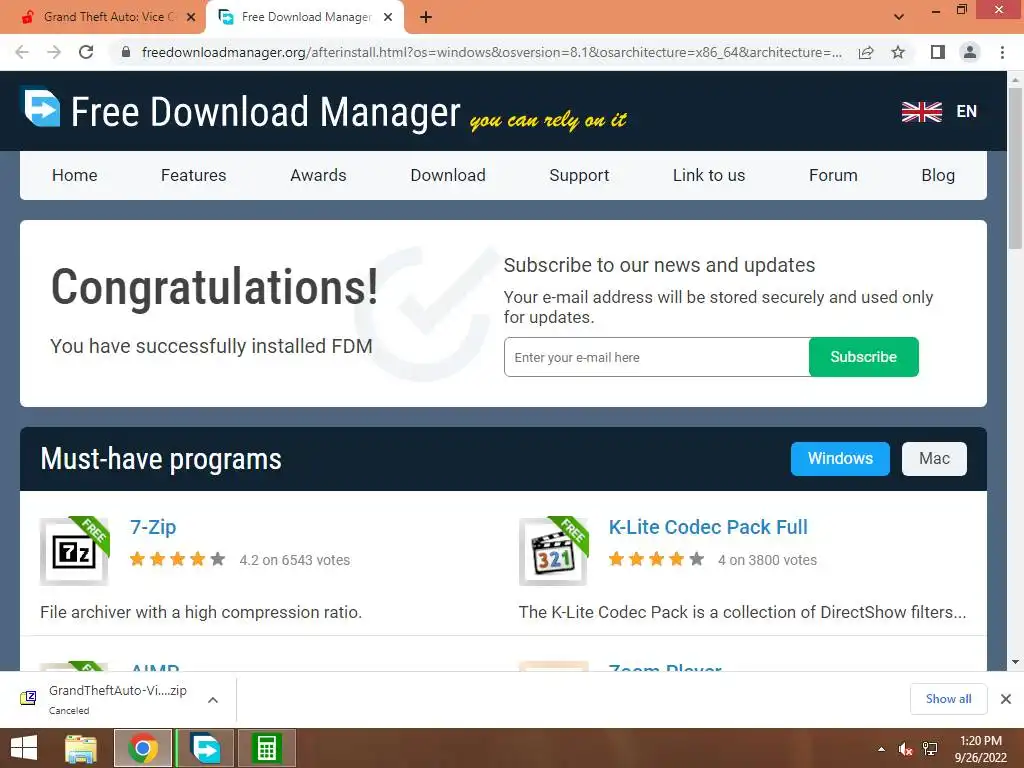
Task: Open the Blog menu item
Action: (938, 175)
